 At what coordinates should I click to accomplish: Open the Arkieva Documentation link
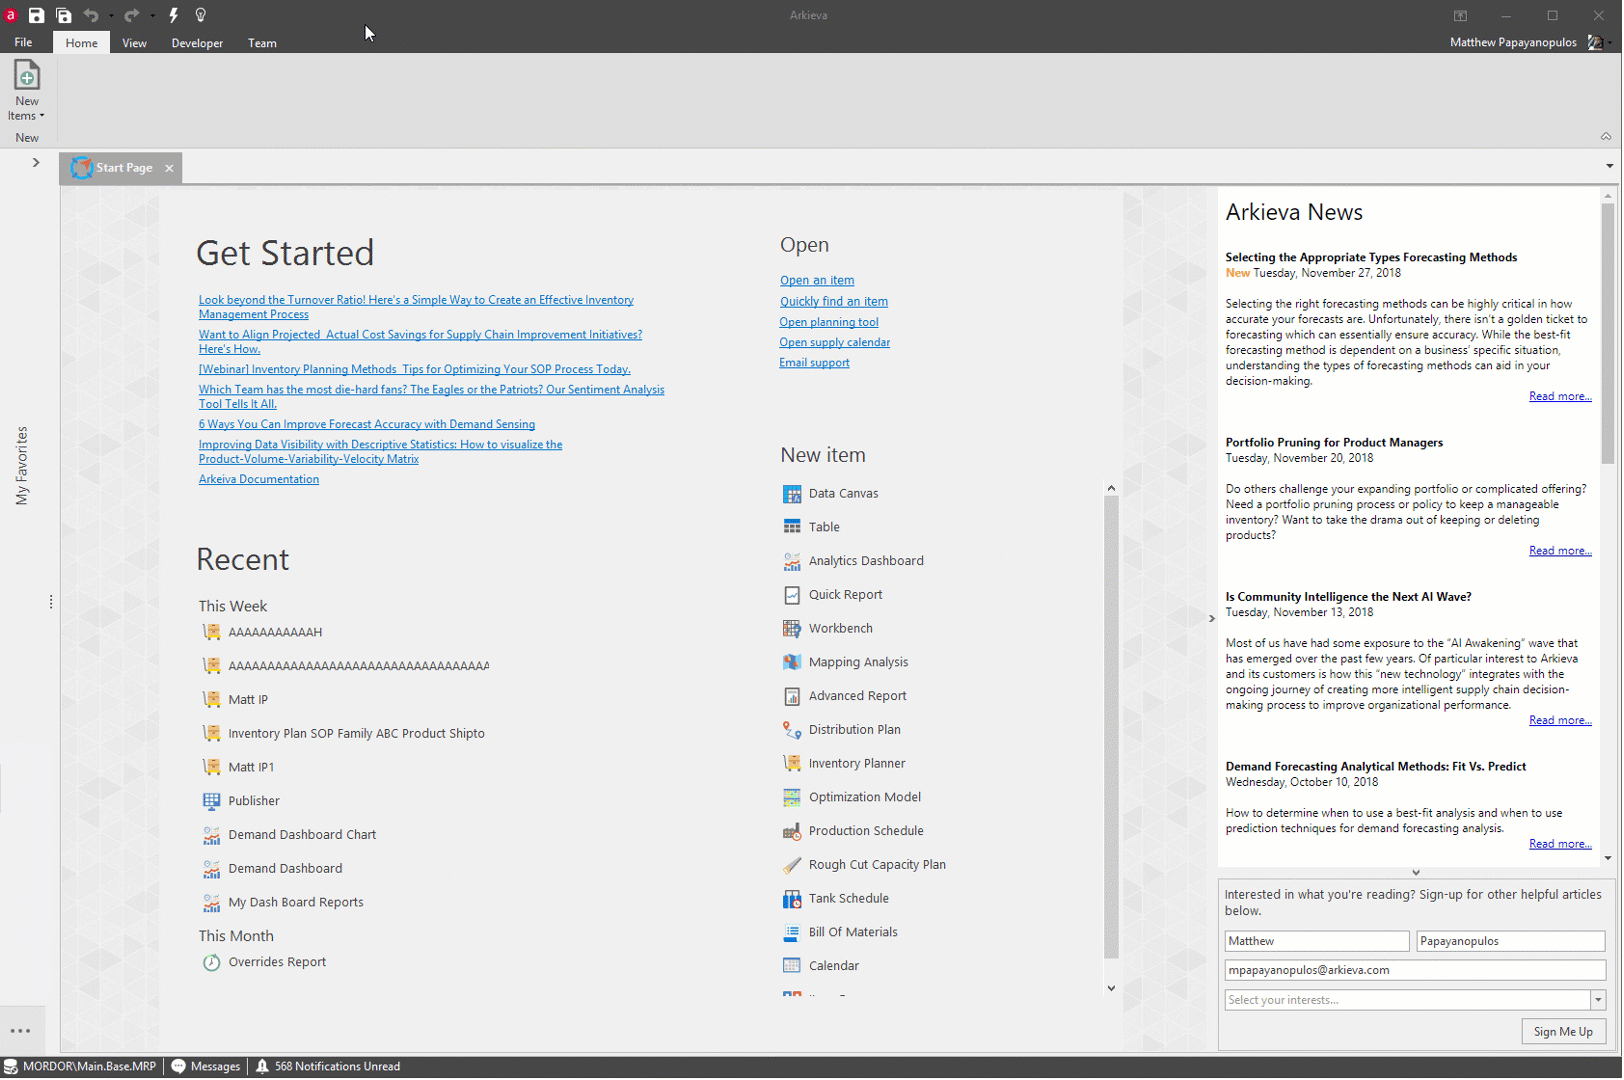(258, 480)
